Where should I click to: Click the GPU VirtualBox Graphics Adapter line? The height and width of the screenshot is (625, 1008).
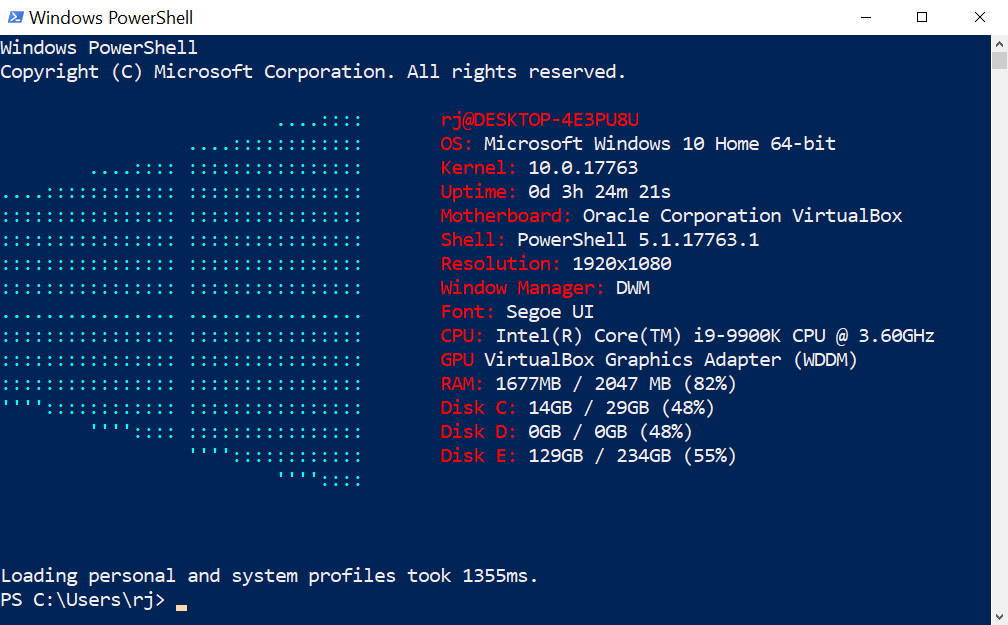(648, 359)
